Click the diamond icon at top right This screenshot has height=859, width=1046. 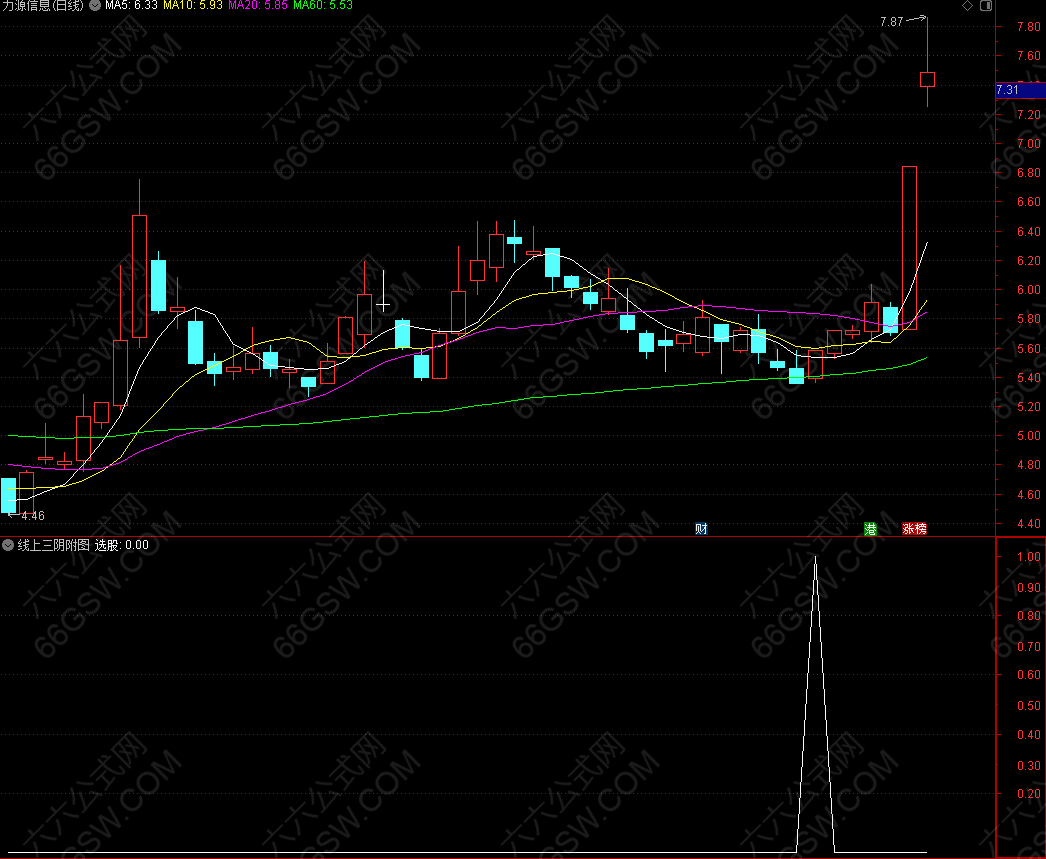(967, 5)
